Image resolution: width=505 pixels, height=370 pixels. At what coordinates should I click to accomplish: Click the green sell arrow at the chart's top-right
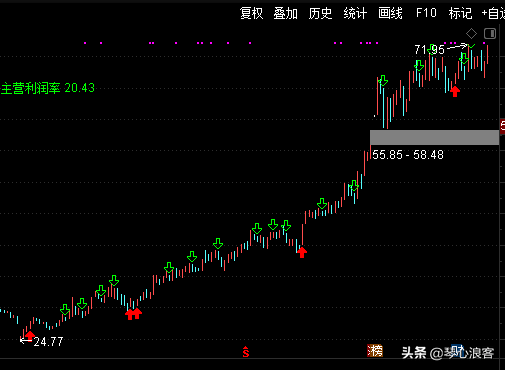coord(464,59)
